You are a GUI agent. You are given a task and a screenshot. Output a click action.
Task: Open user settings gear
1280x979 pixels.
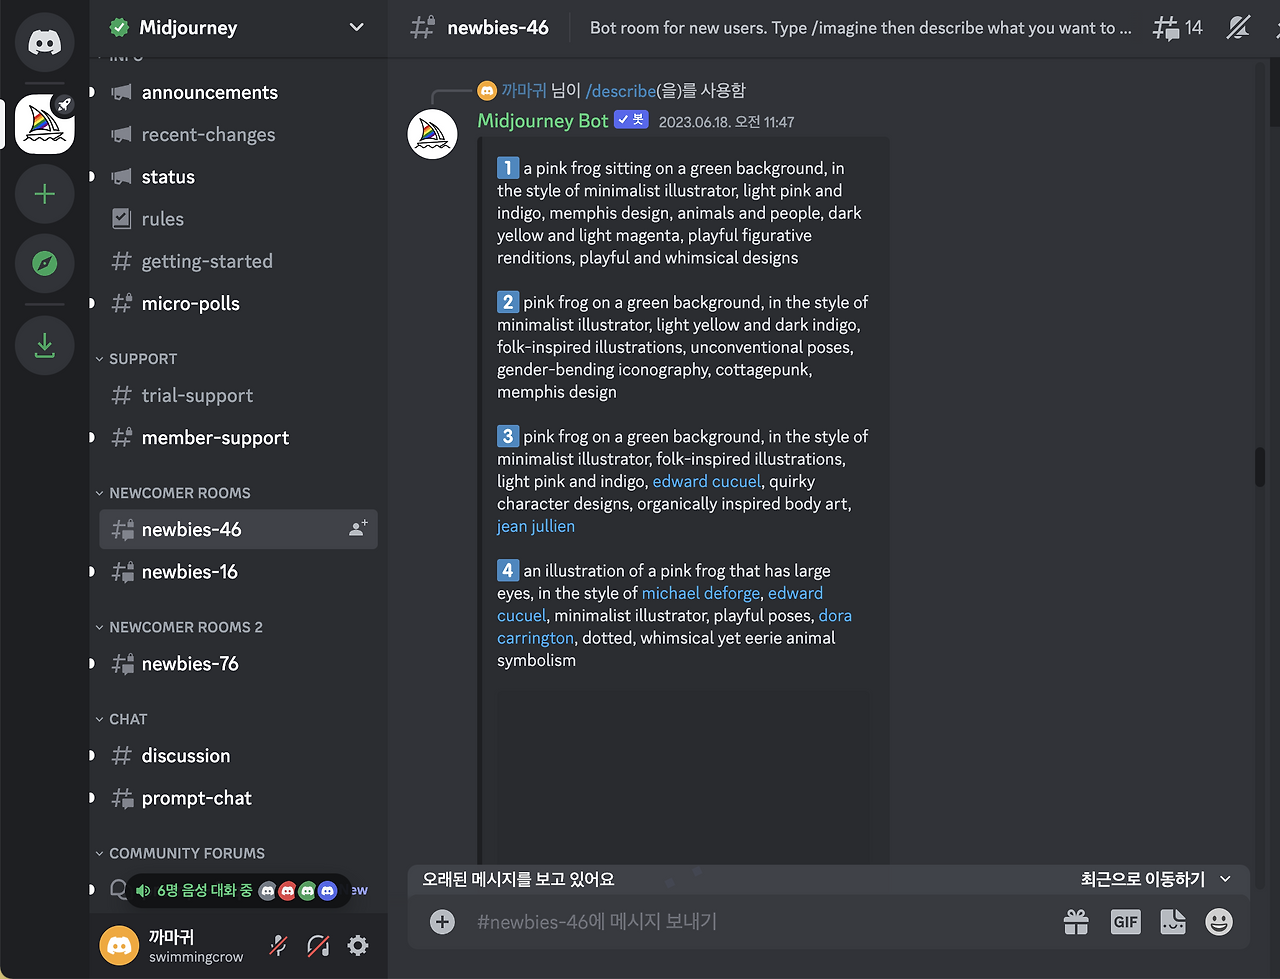pos(357,945)
